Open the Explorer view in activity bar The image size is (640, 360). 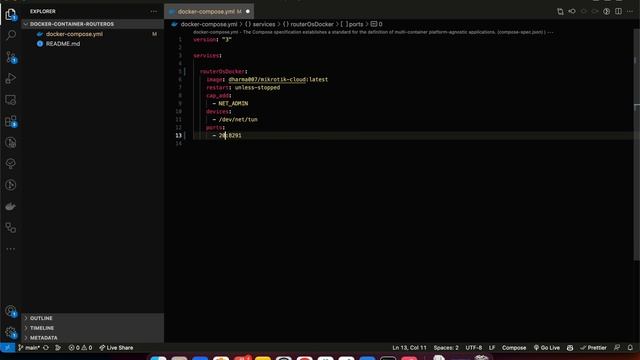tap(11, 15)
